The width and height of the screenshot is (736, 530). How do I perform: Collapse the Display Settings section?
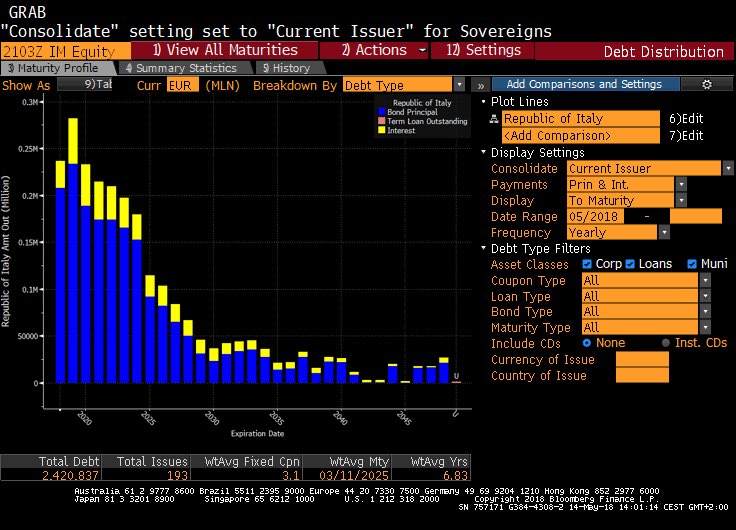483,152
